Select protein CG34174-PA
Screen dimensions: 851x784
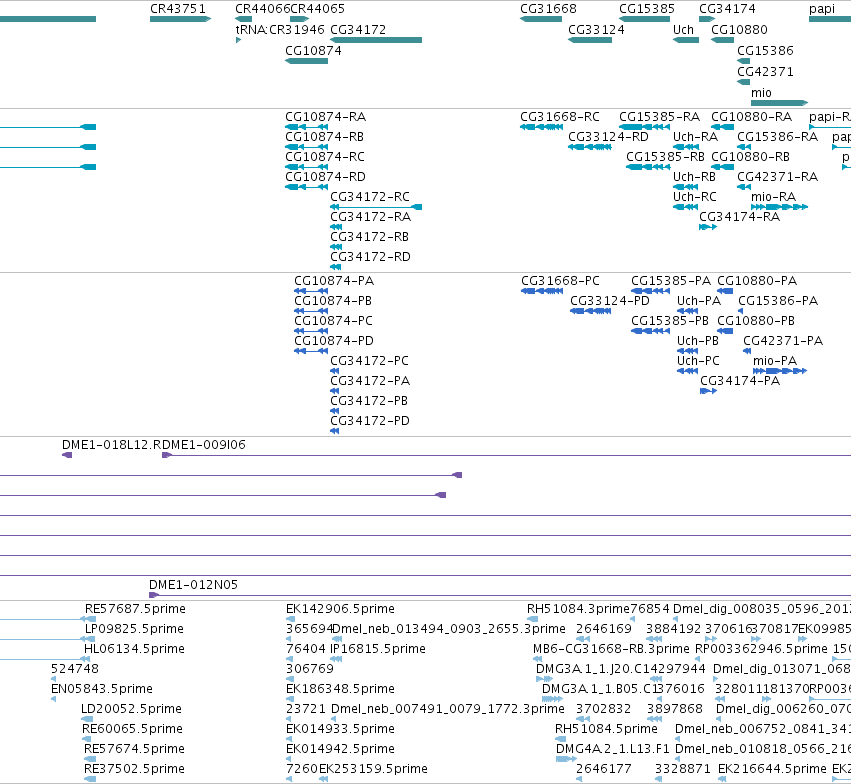[x=709, y=391]
